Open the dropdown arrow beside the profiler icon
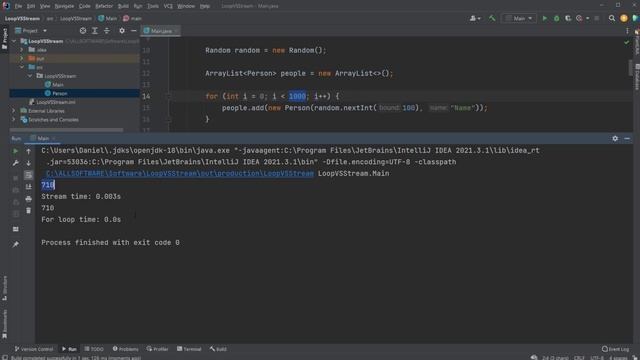Image resolution: width=640 pixels, height=360 pixels. pyautogui.click(x=588, y=18)
